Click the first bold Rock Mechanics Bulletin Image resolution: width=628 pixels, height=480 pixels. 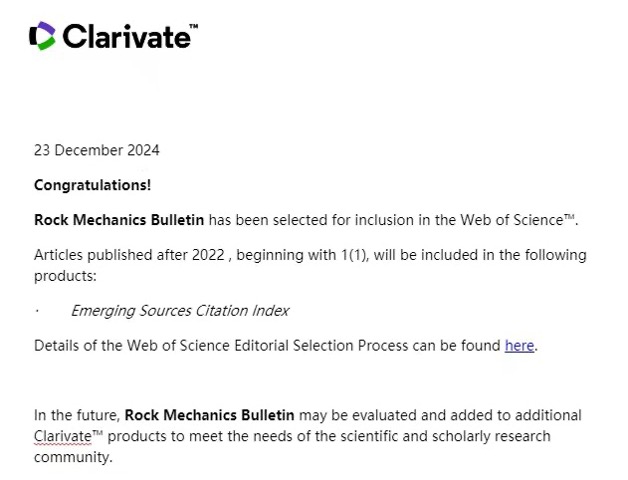point(119,220)
